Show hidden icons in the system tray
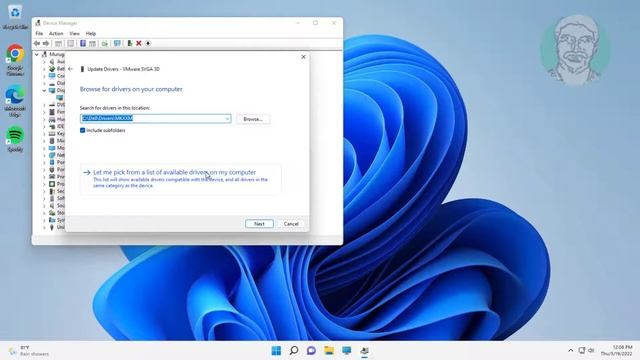640x360 pixels. [571, 351]
